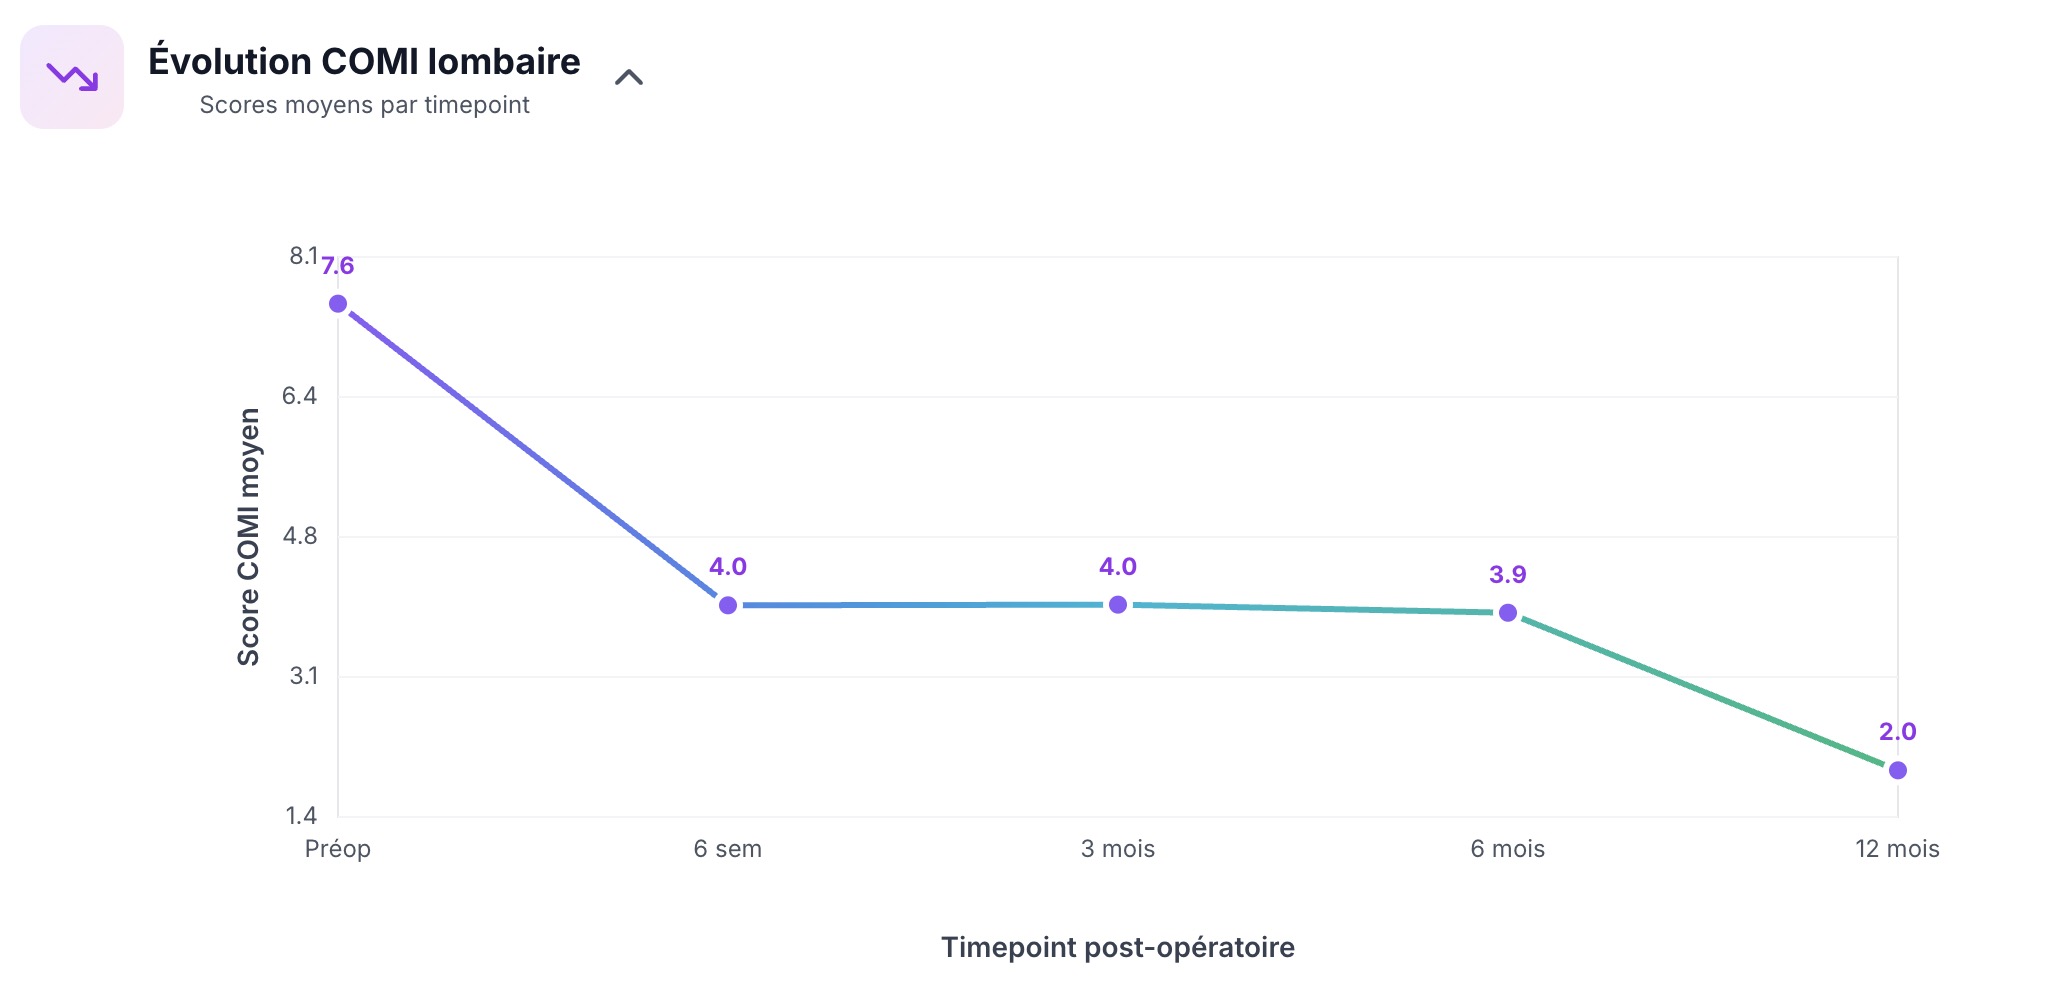Collapse the Évolution COMI lombaire section
2058x990 pixels.
click(x=628, y=77)
